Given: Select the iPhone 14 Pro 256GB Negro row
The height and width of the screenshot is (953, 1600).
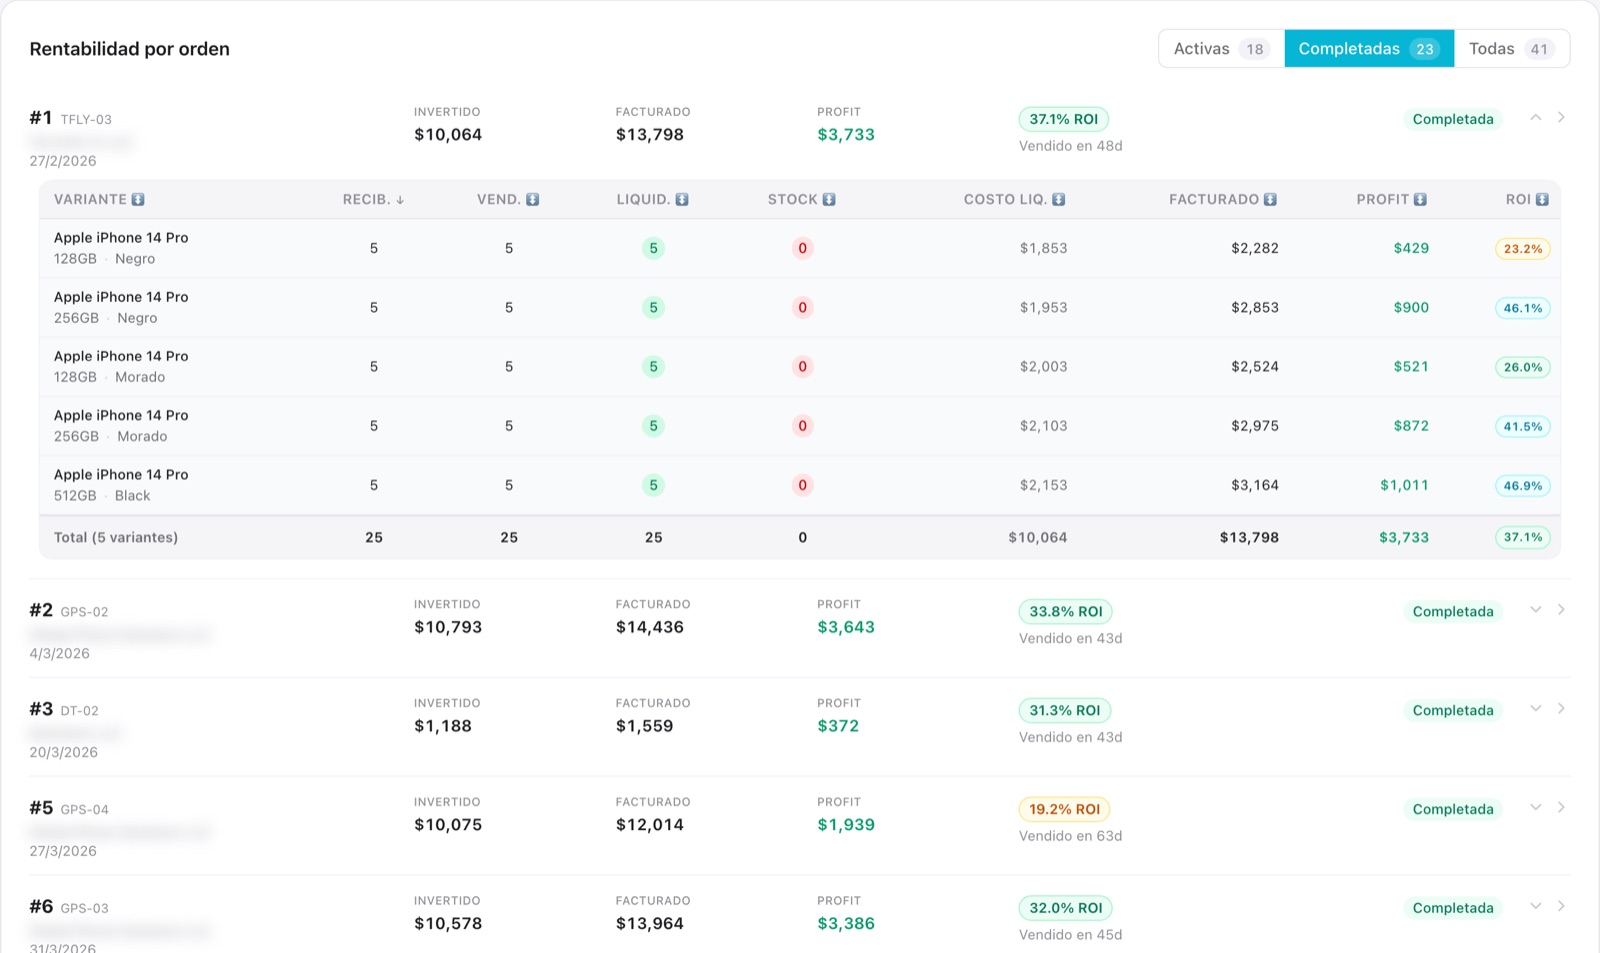Looking at the screenshot, I should click(800, 307).
